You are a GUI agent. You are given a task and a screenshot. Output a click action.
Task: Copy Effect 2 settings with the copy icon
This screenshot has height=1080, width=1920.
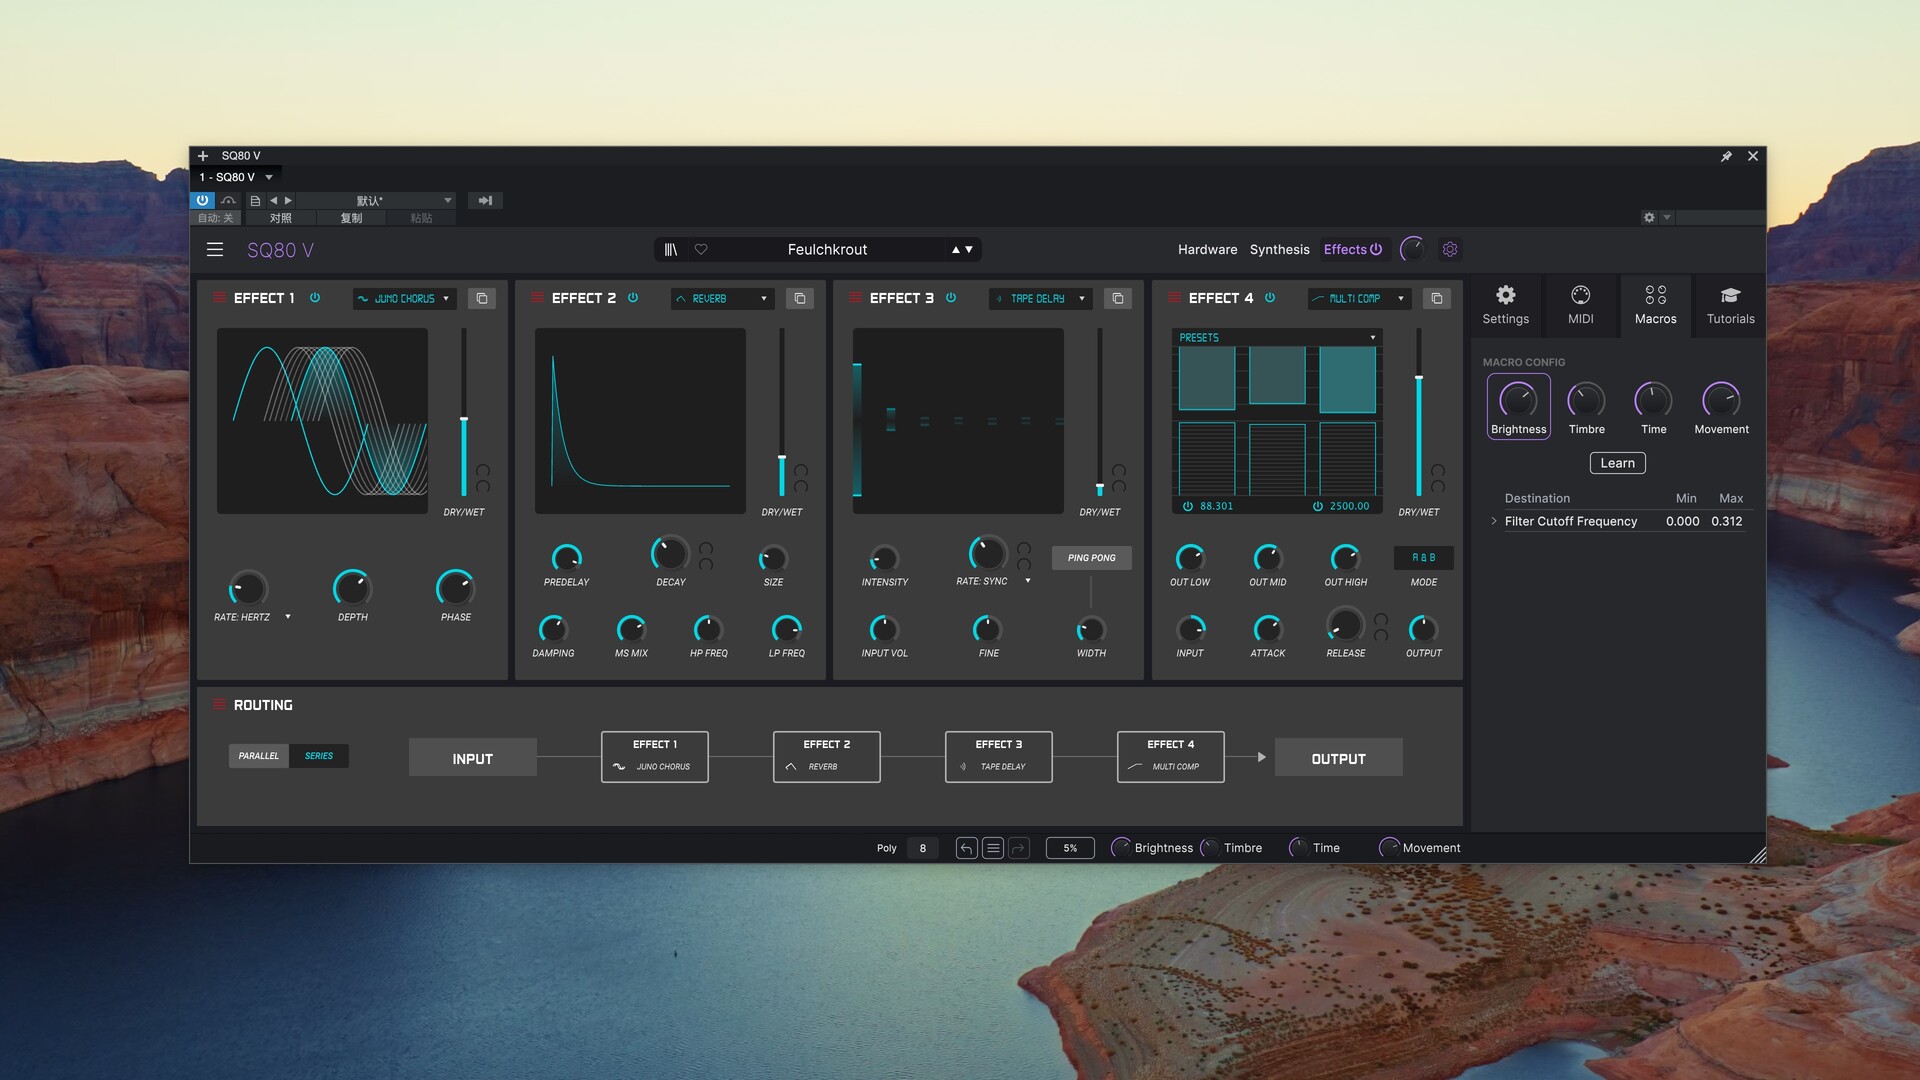pos(800,298)
